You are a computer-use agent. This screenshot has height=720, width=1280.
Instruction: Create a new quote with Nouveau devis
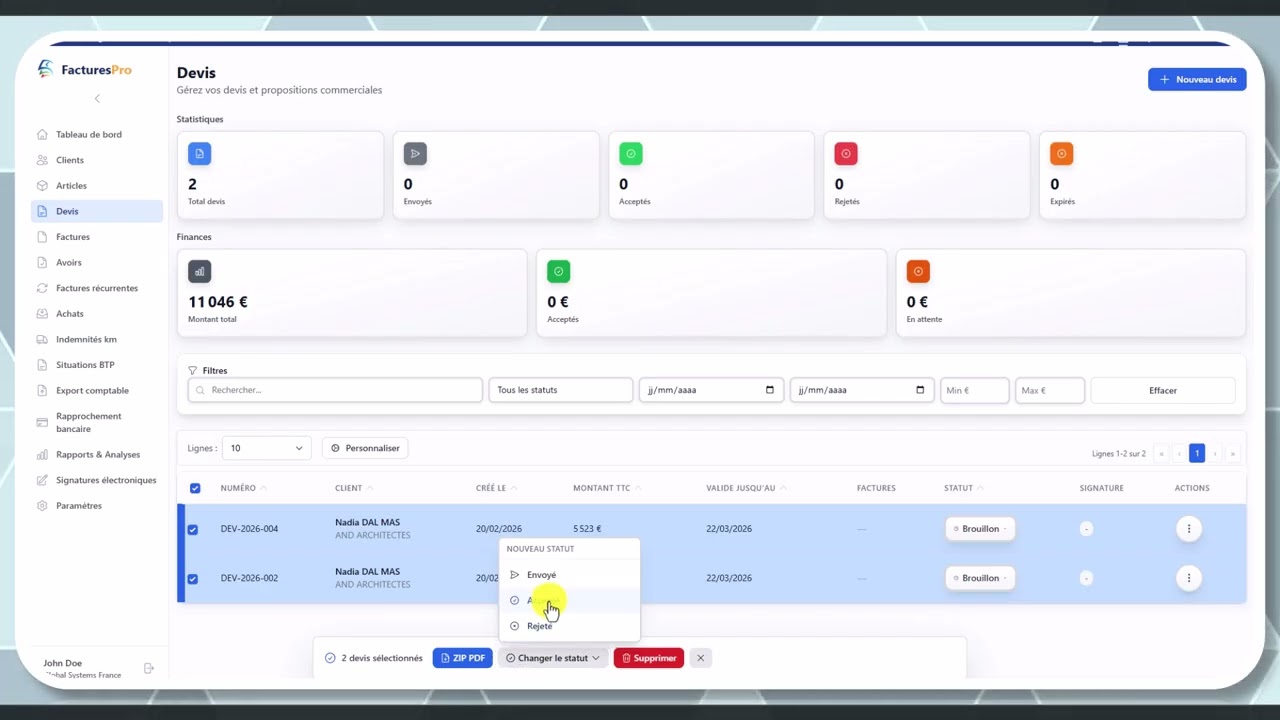[1197, 79]
